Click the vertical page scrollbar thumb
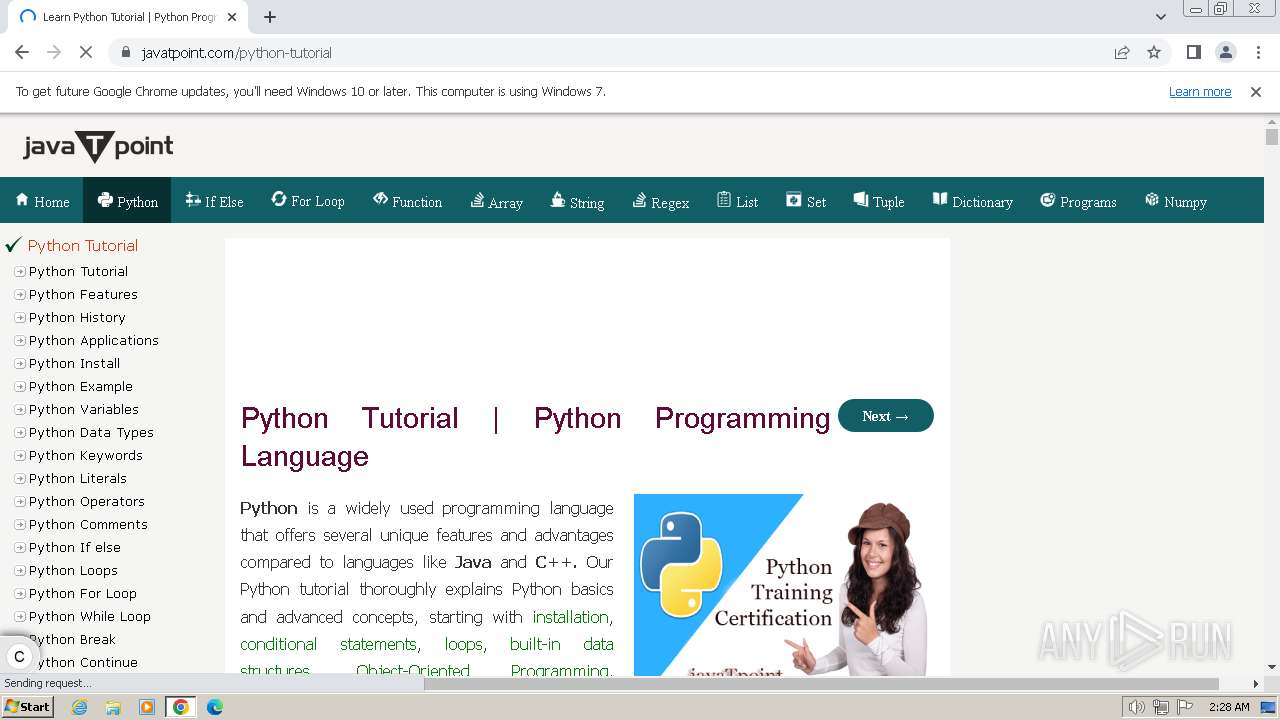1280x720 pixels. click(x=1272, y=137)
